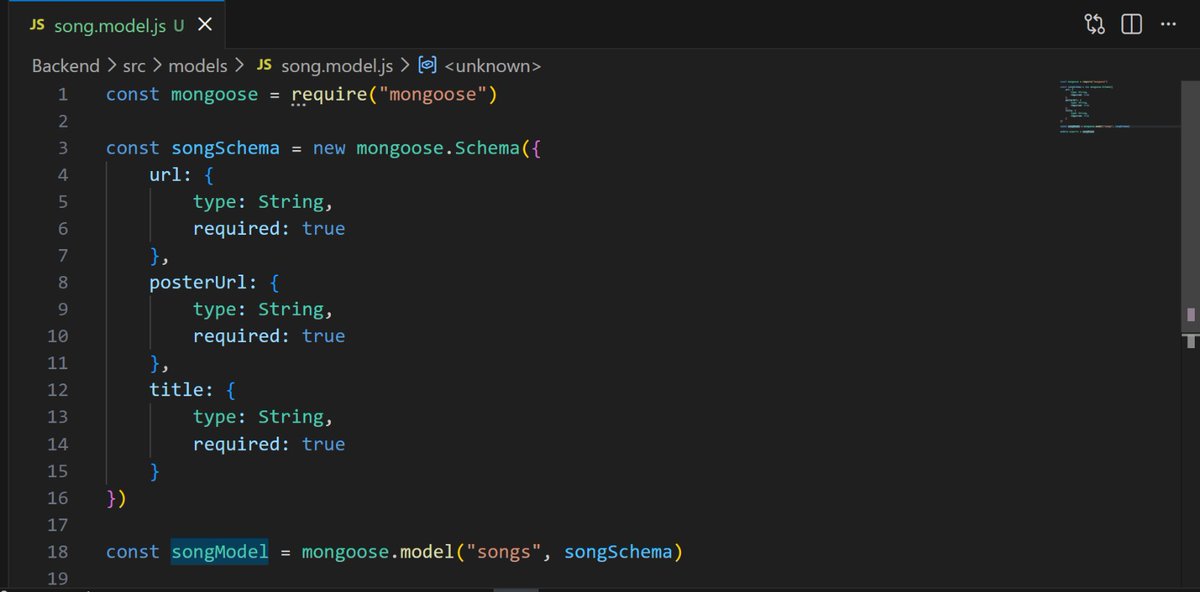
Task: Click the JS file icon on the tab
Action: click(x=37, y=26)
